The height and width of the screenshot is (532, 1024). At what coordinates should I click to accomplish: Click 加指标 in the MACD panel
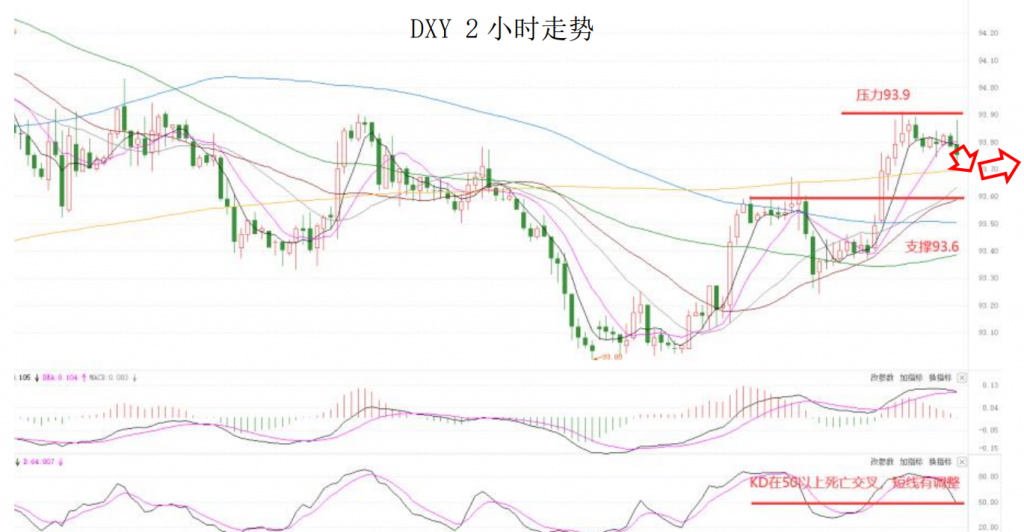point(911,378)
